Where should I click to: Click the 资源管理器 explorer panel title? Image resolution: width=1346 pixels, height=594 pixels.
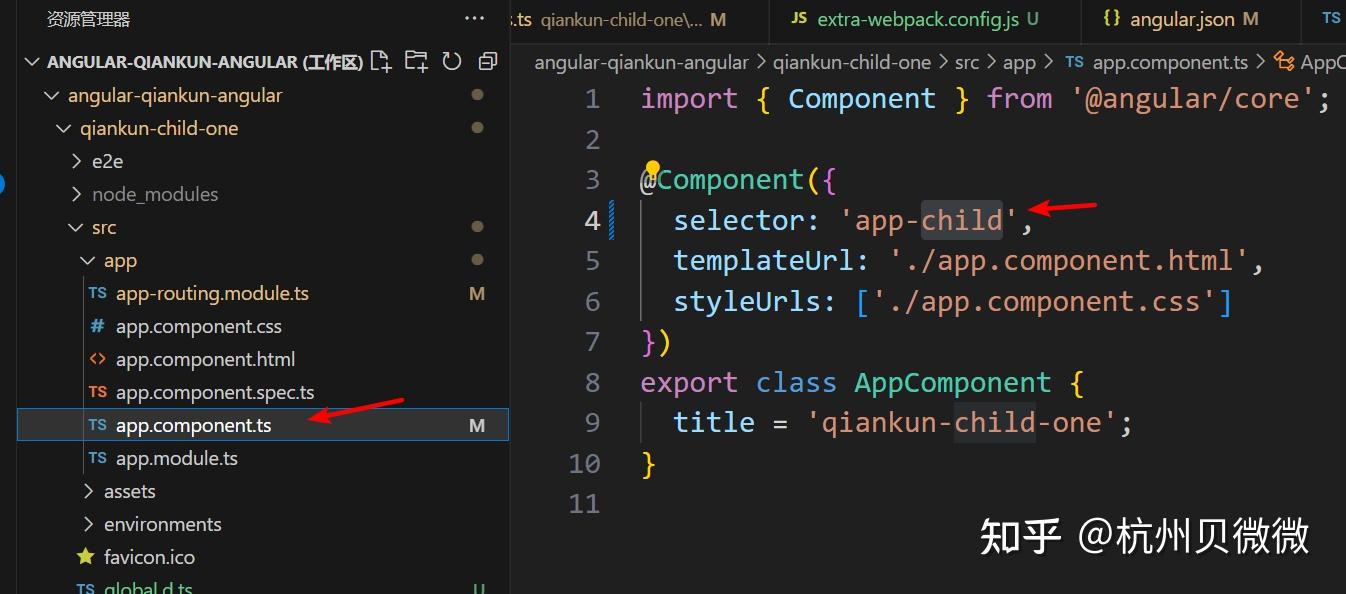pyautogui.click(x=89, y=19)
